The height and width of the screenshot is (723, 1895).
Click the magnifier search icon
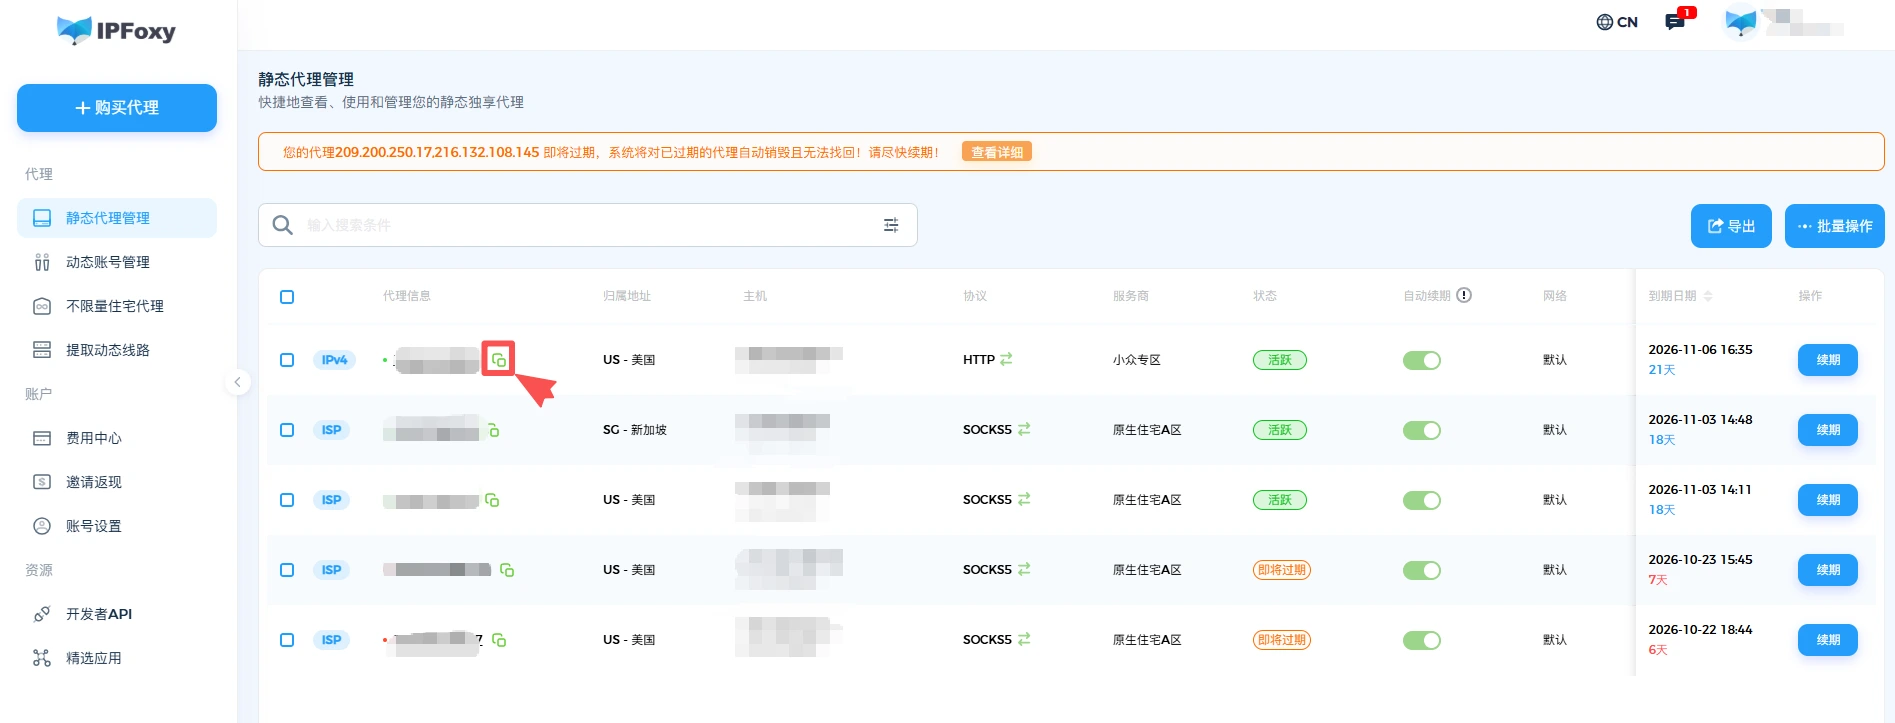click(283, 225)
